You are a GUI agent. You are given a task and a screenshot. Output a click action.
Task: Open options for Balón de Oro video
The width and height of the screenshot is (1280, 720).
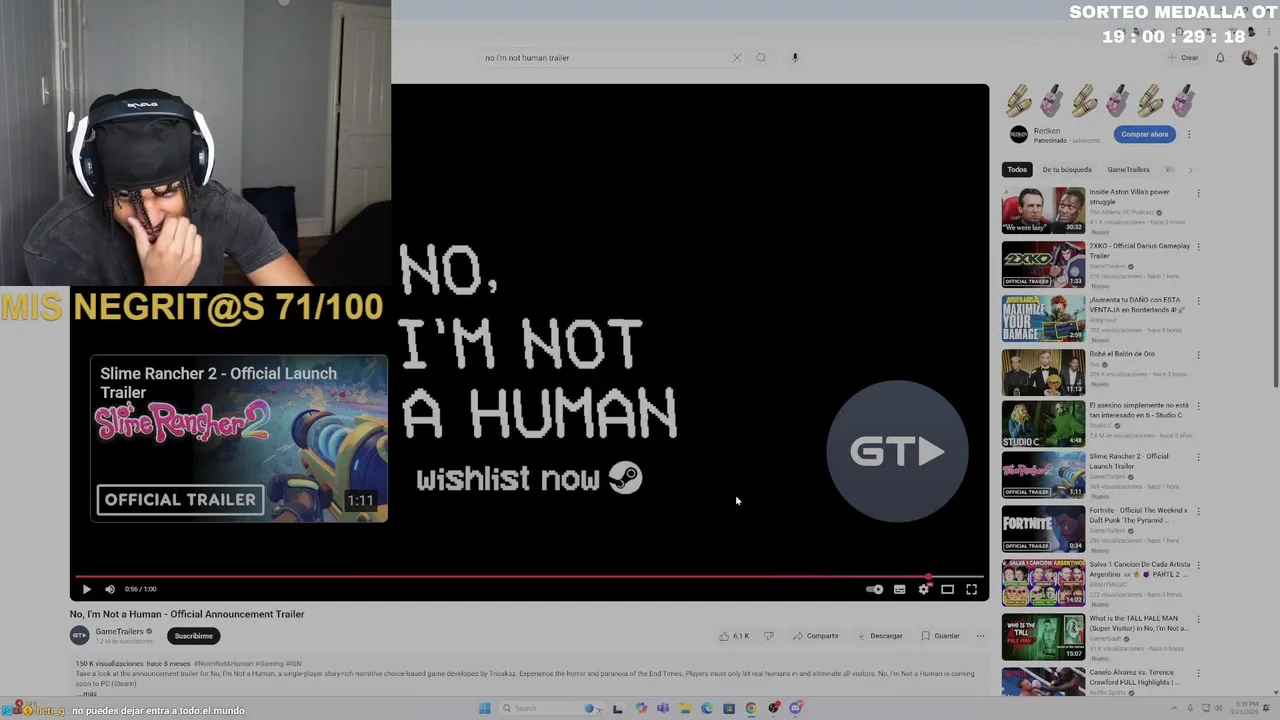pos(1198,355)
